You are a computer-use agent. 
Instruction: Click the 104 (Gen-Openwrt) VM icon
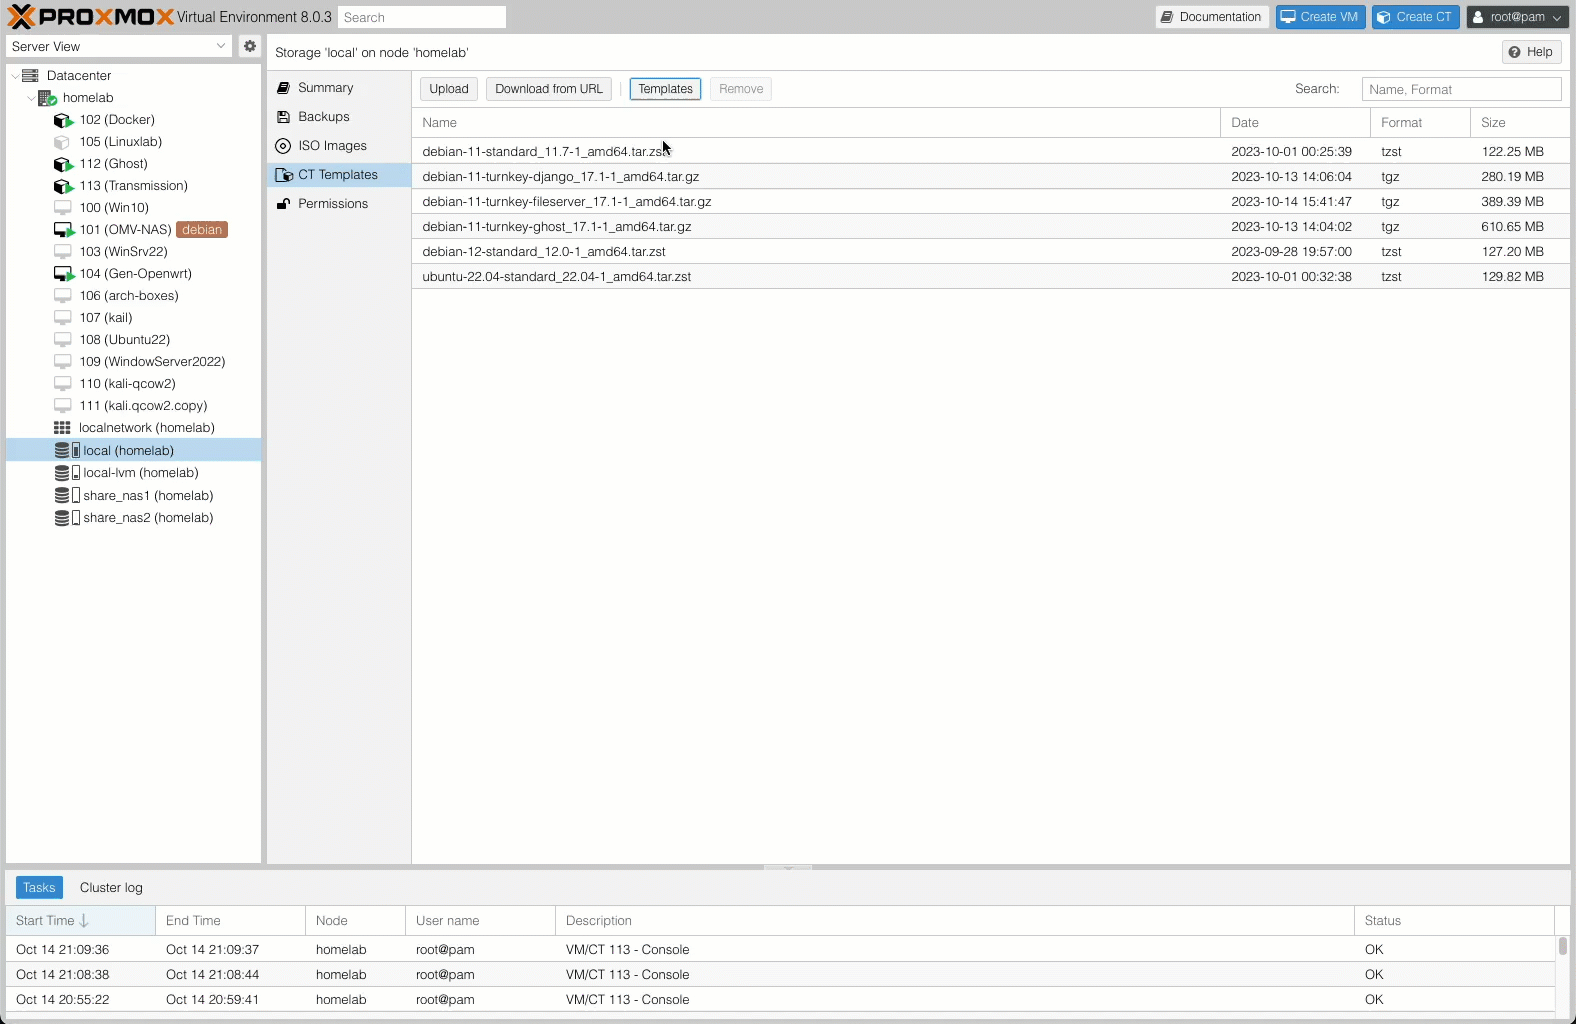(x=64, y=274)
